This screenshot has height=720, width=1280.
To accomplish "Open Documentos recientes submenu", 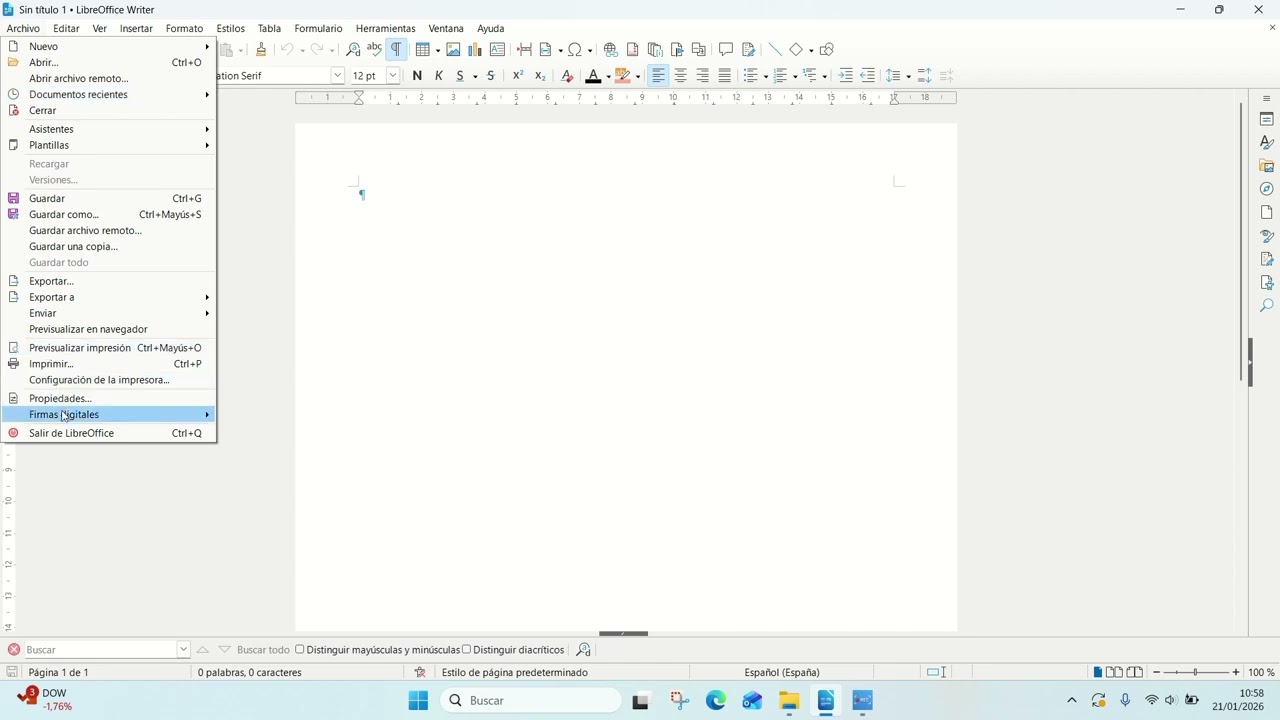I will click(108, 94).
